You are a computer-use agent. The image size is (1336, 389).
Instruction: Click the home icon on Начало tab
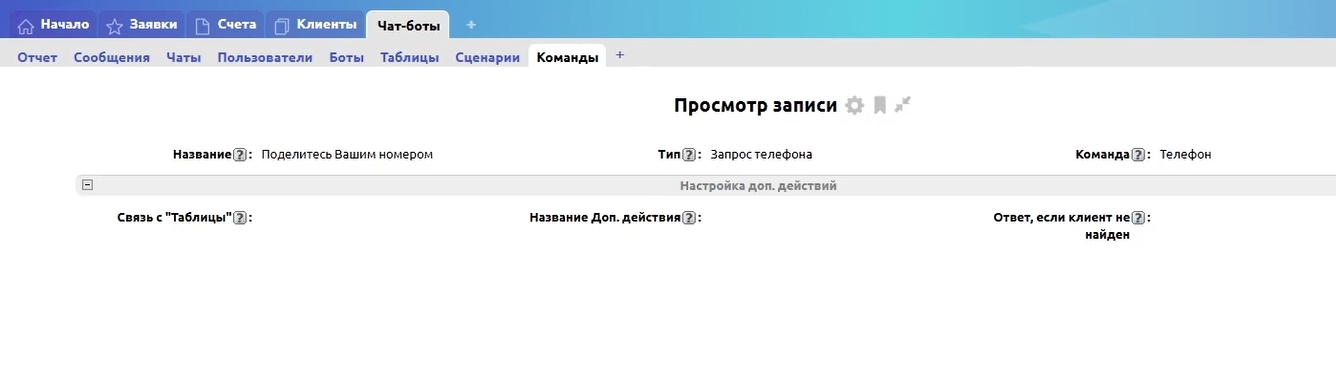coord(27,26)
